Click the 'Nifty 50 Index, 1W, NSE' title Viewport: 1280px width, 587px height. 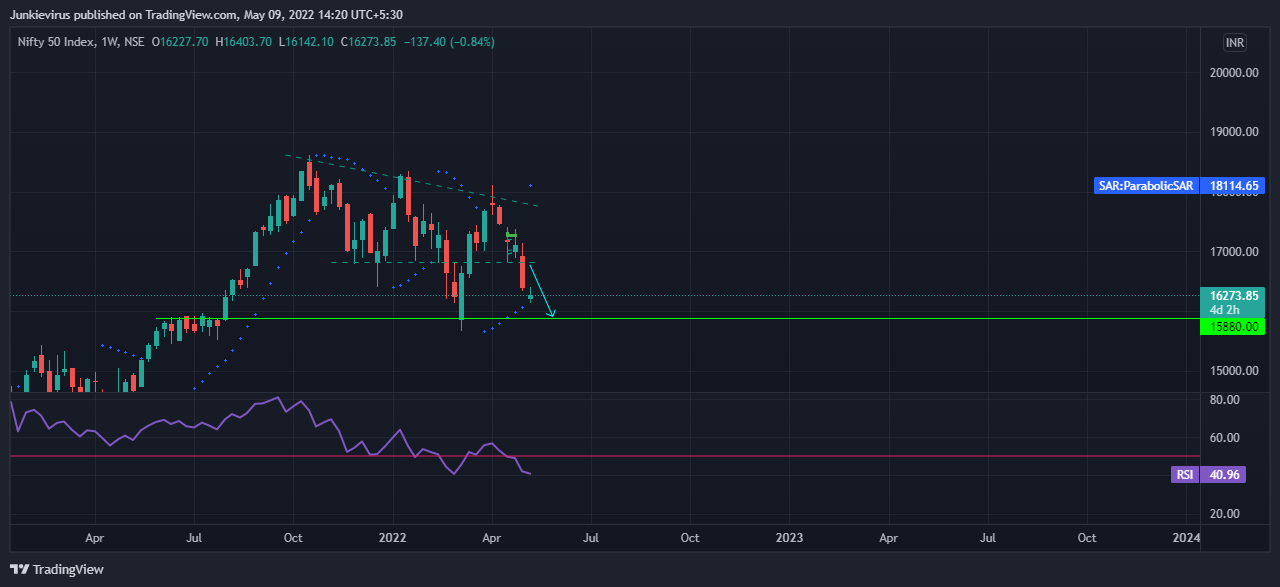(81, 42)
